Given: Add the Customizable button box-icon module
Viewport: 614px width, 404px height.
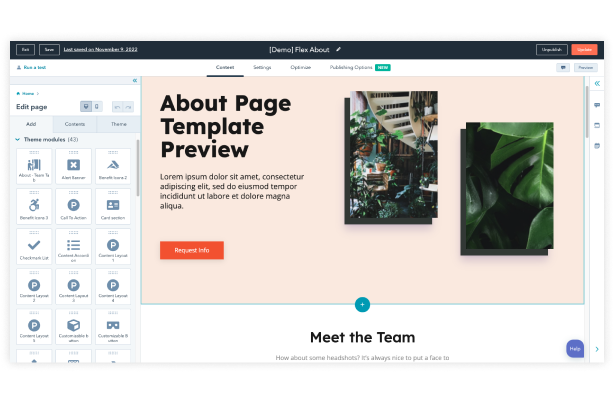Looking at the screenshot, I should point(73,327).
